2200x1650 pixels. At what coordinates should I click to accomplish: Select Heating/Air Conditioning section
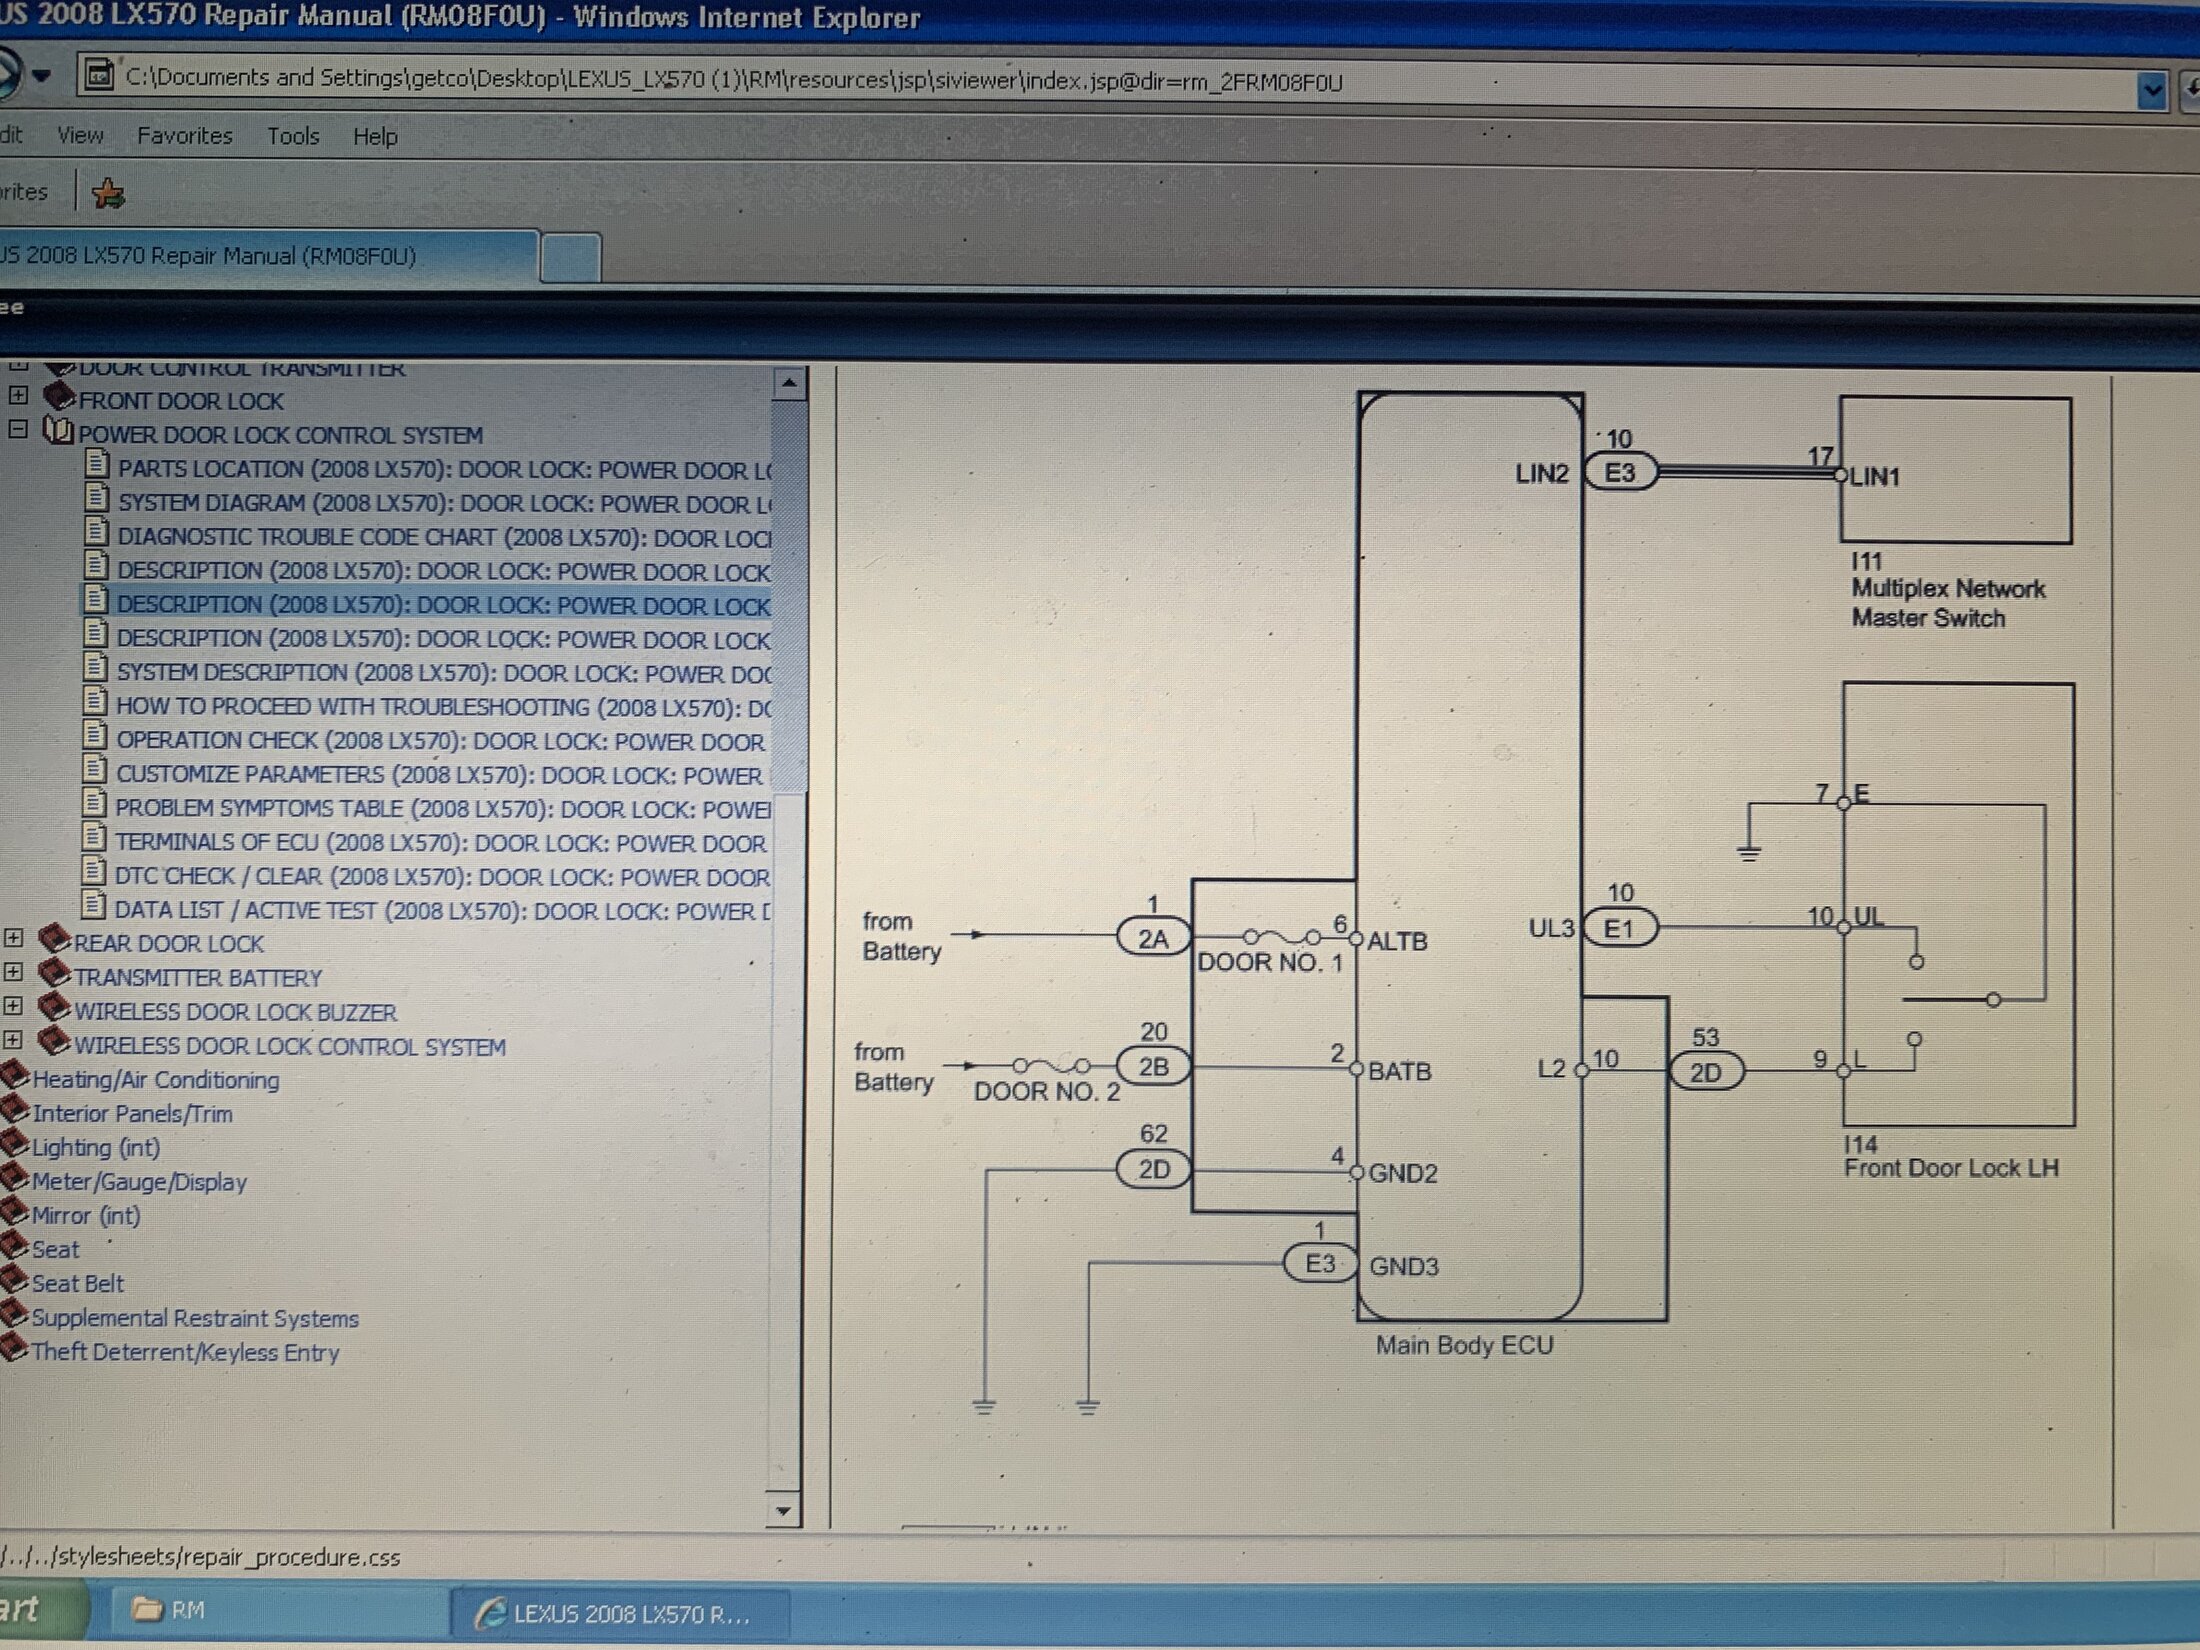coord(155,1080)
